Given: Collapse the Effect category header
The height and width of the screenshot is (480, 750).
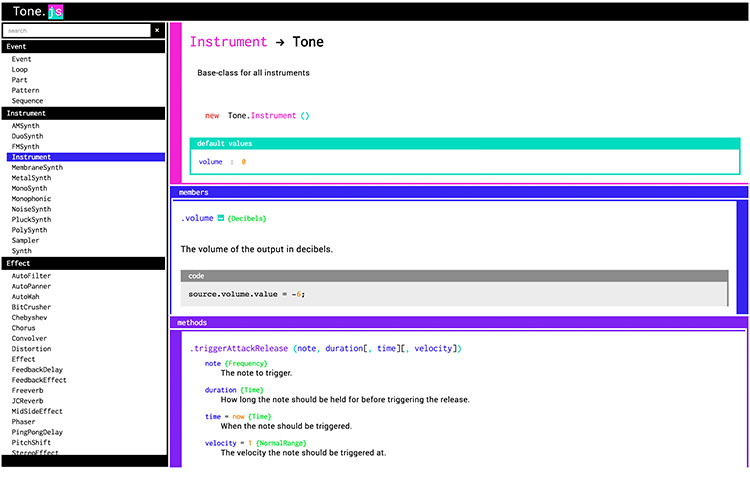Looking at the screenshot, I should click(x=84, y=263).
